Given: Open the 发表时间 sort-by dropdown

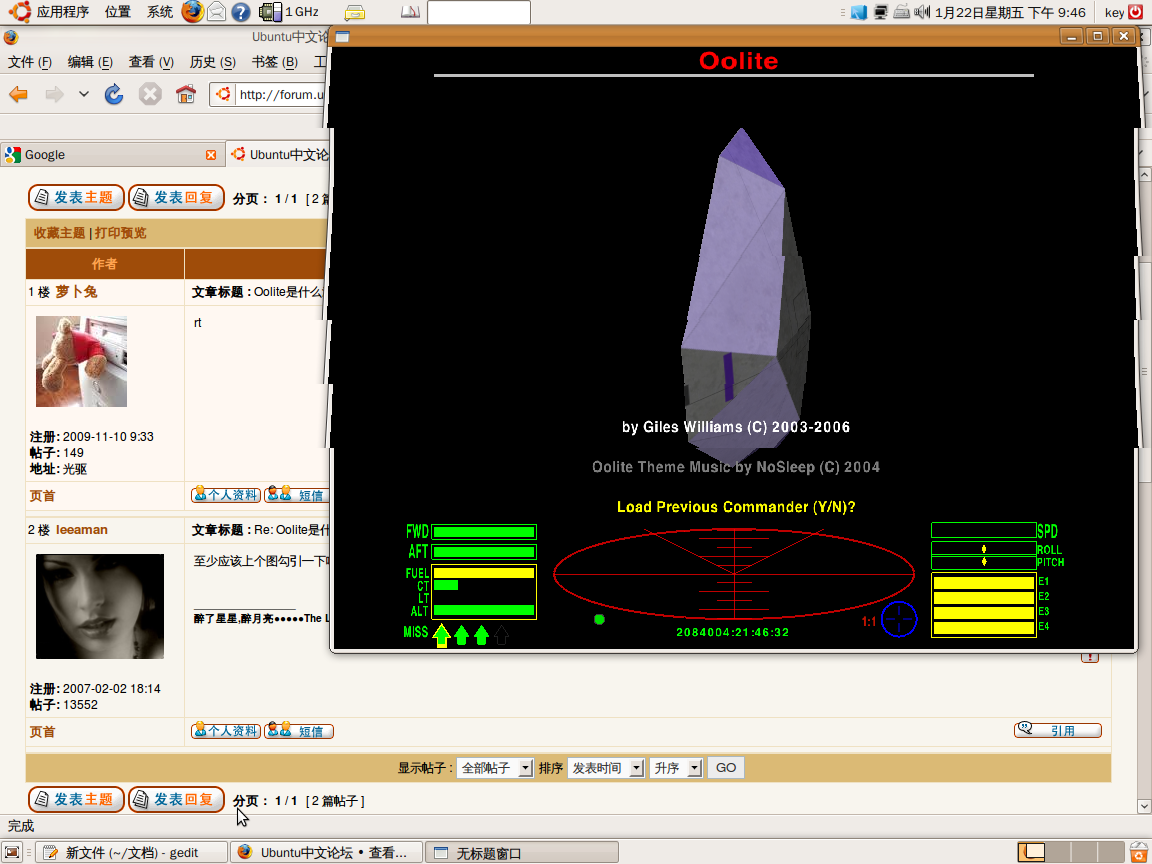Looking at the screenshot, I should coord(606,768).
